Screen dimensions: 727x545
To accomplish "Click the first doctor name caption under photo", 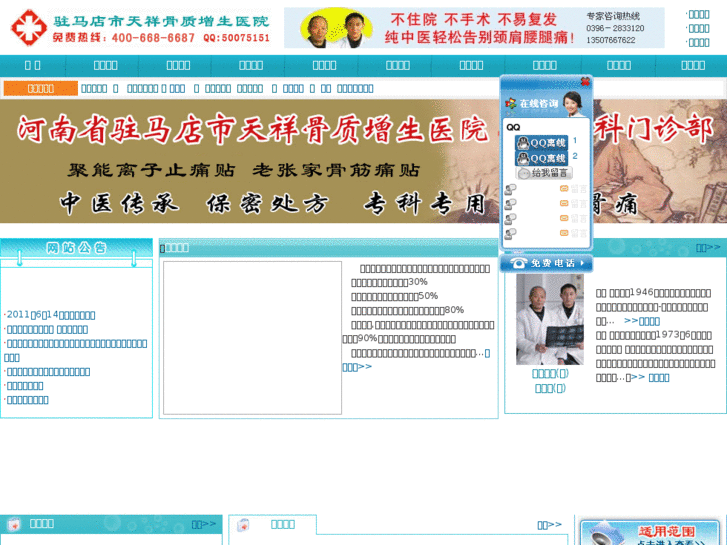I will pos(550,373).
